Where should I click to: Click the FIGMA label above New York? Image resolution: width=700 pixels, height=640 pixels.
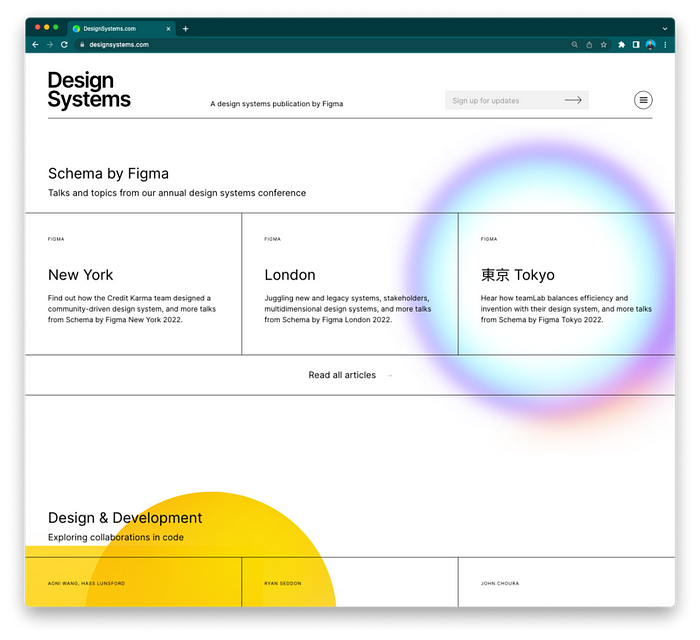(x=56, y=239)
